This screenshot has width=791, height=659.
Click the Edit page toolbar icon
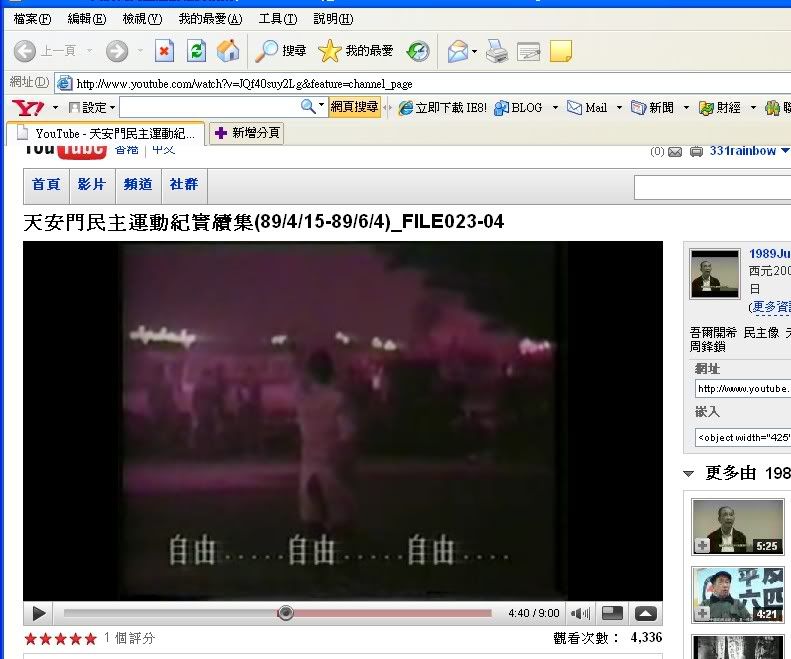point(529,51)
